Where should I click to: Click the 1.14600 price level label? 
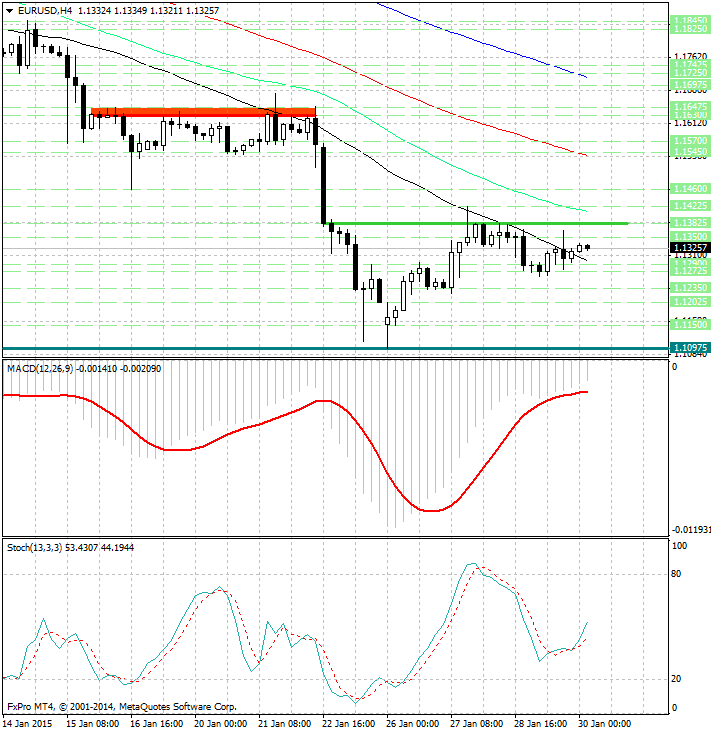[690, 189]
